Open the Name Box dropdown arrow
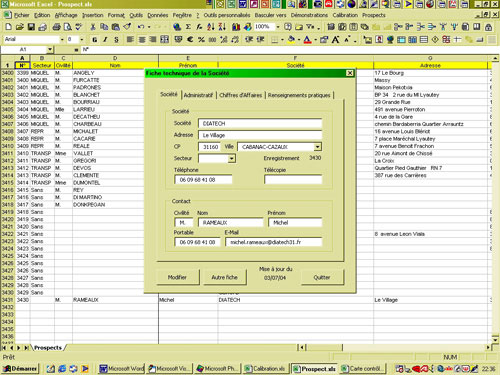This screenshot has width=500, height=375. 50,50
